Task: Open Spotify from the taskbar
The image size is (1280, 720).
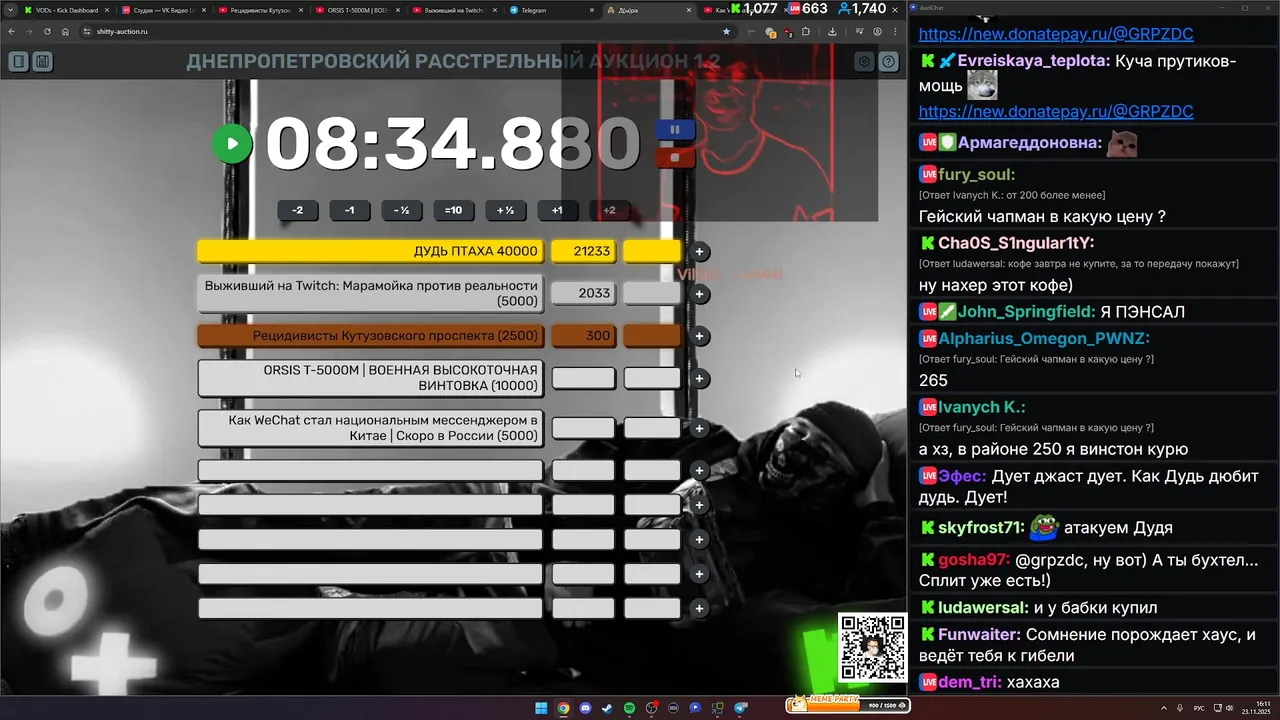Action: [629, 708]
